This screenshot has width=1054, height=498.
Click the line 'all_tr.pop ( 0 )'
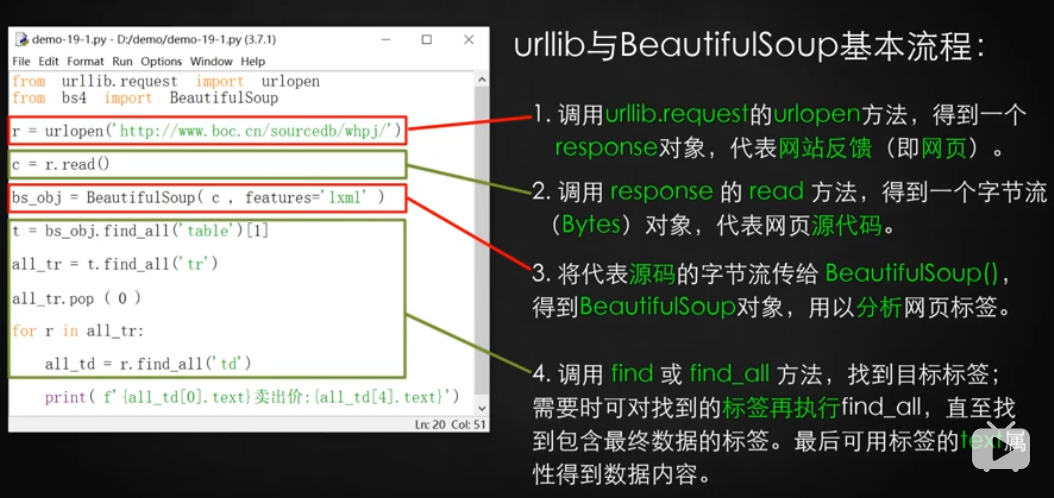(x=77, y=298)
